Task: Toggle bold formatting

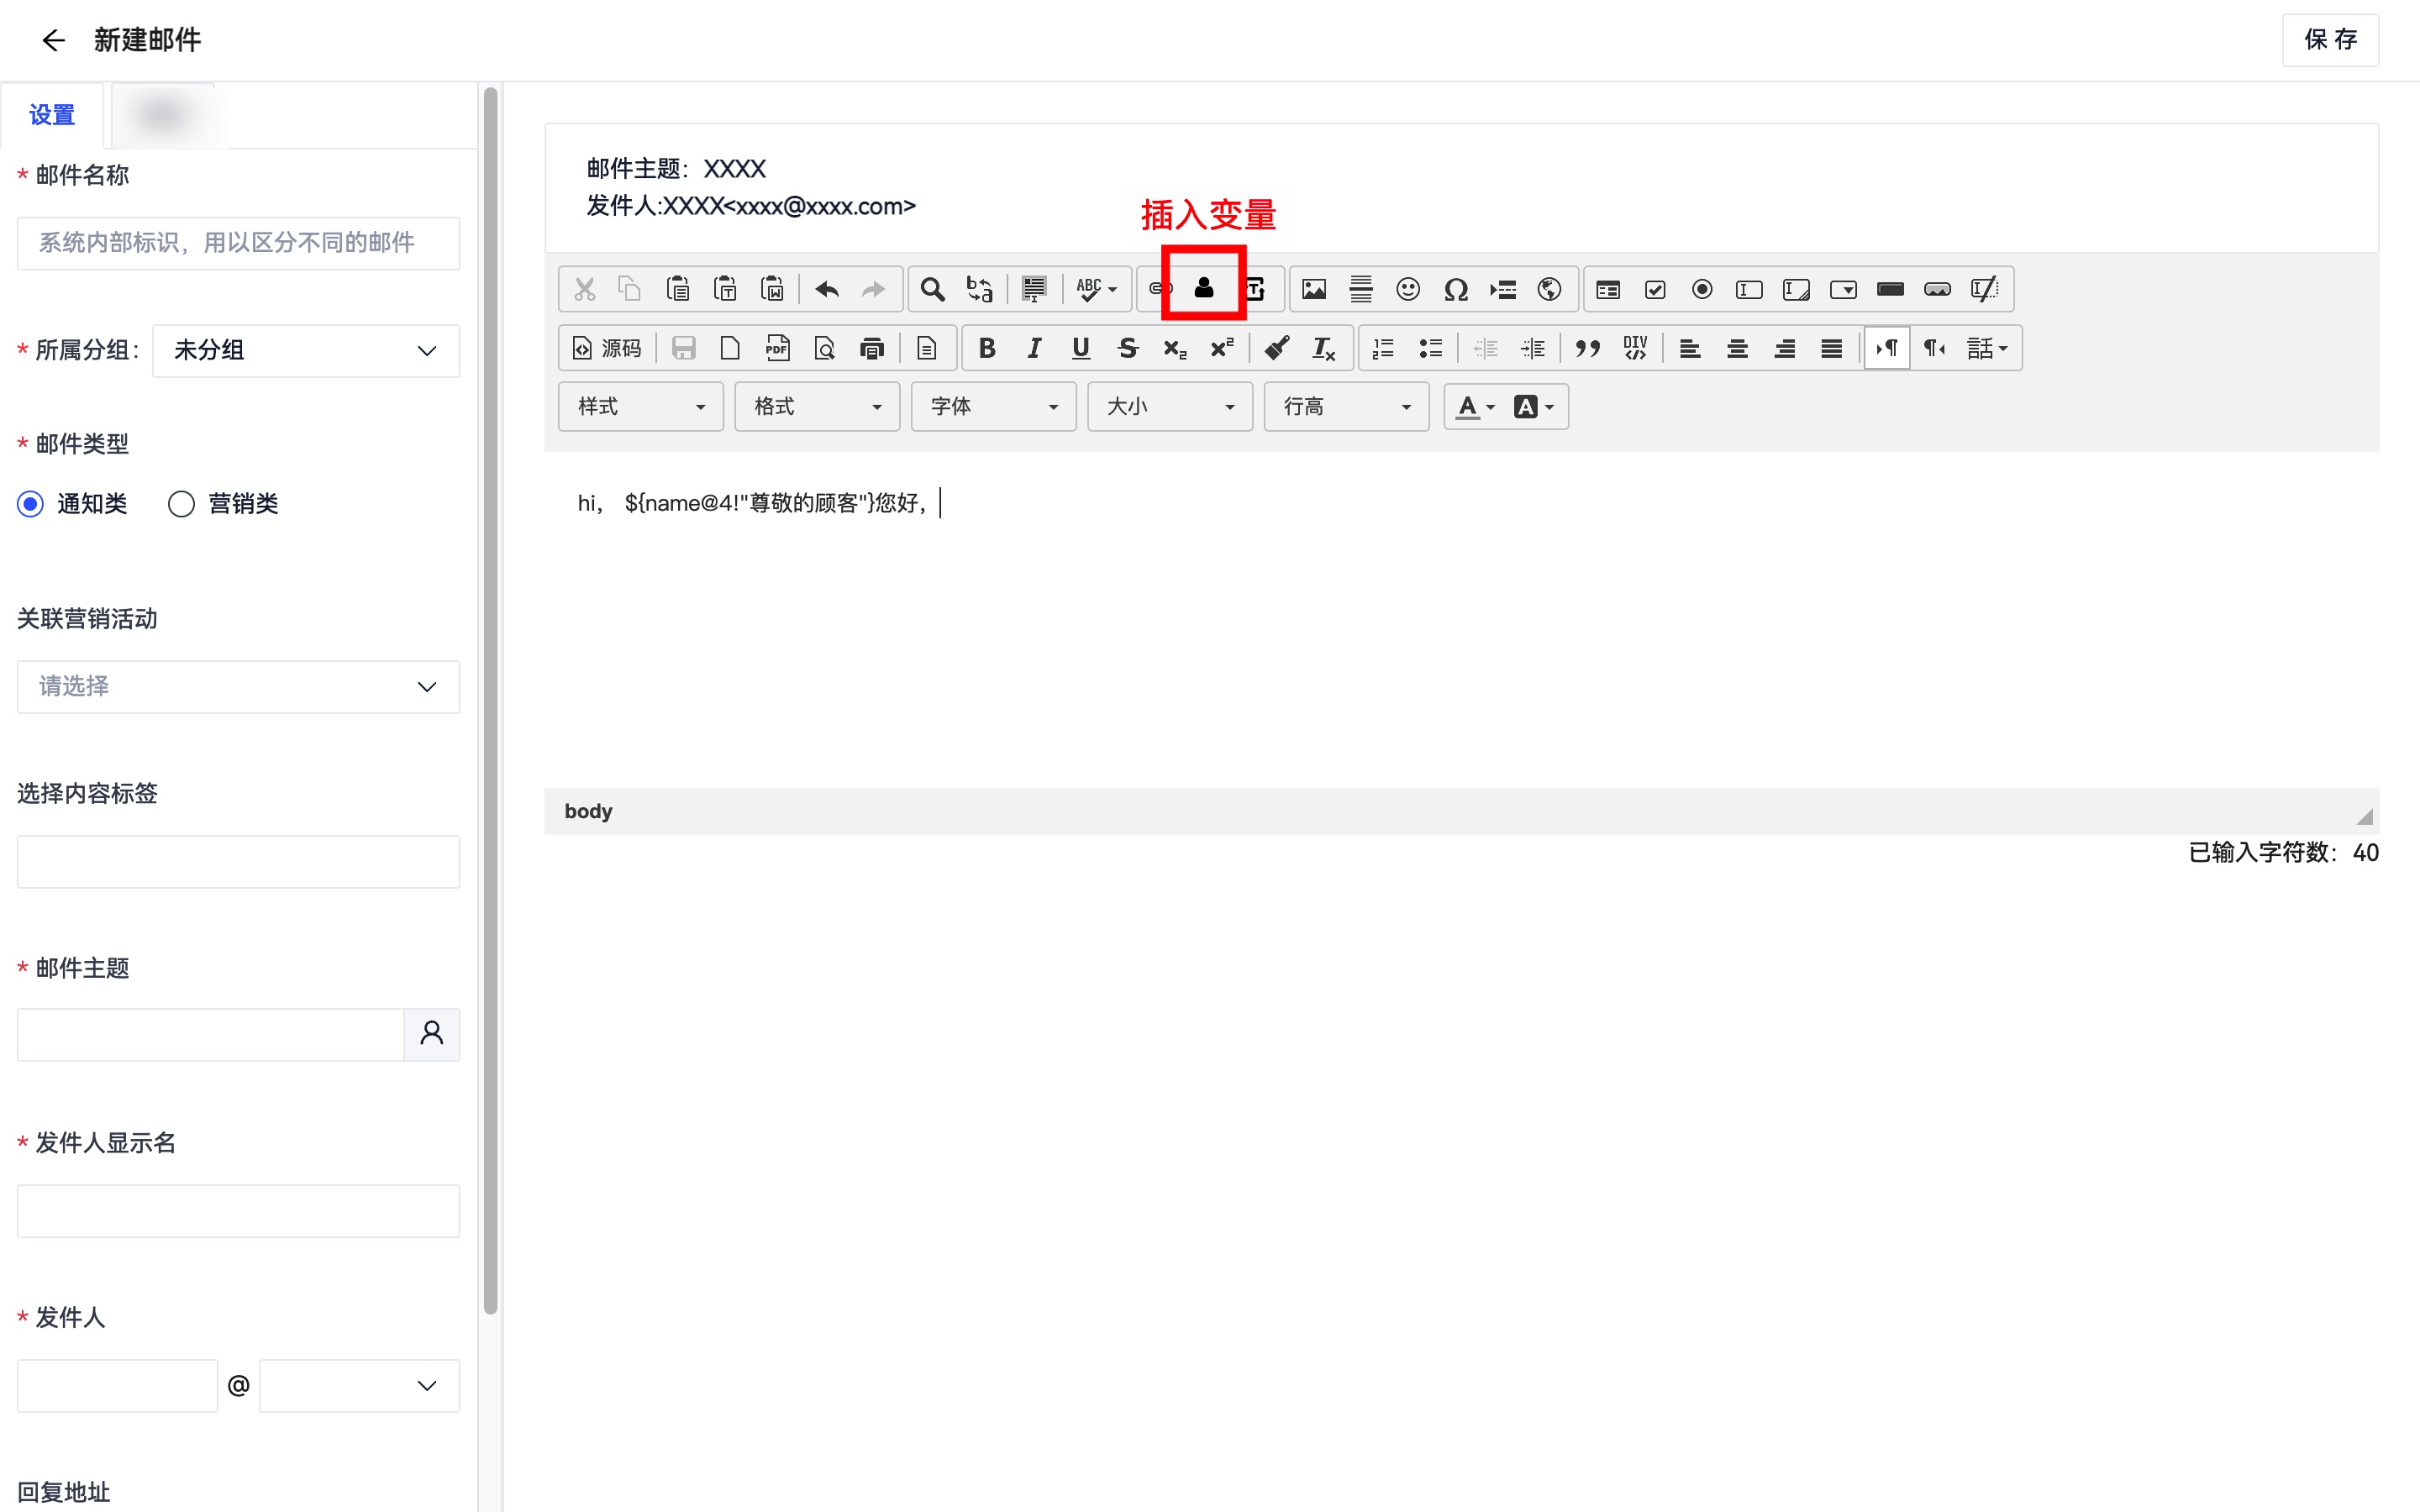Action: tap(987, 348)
